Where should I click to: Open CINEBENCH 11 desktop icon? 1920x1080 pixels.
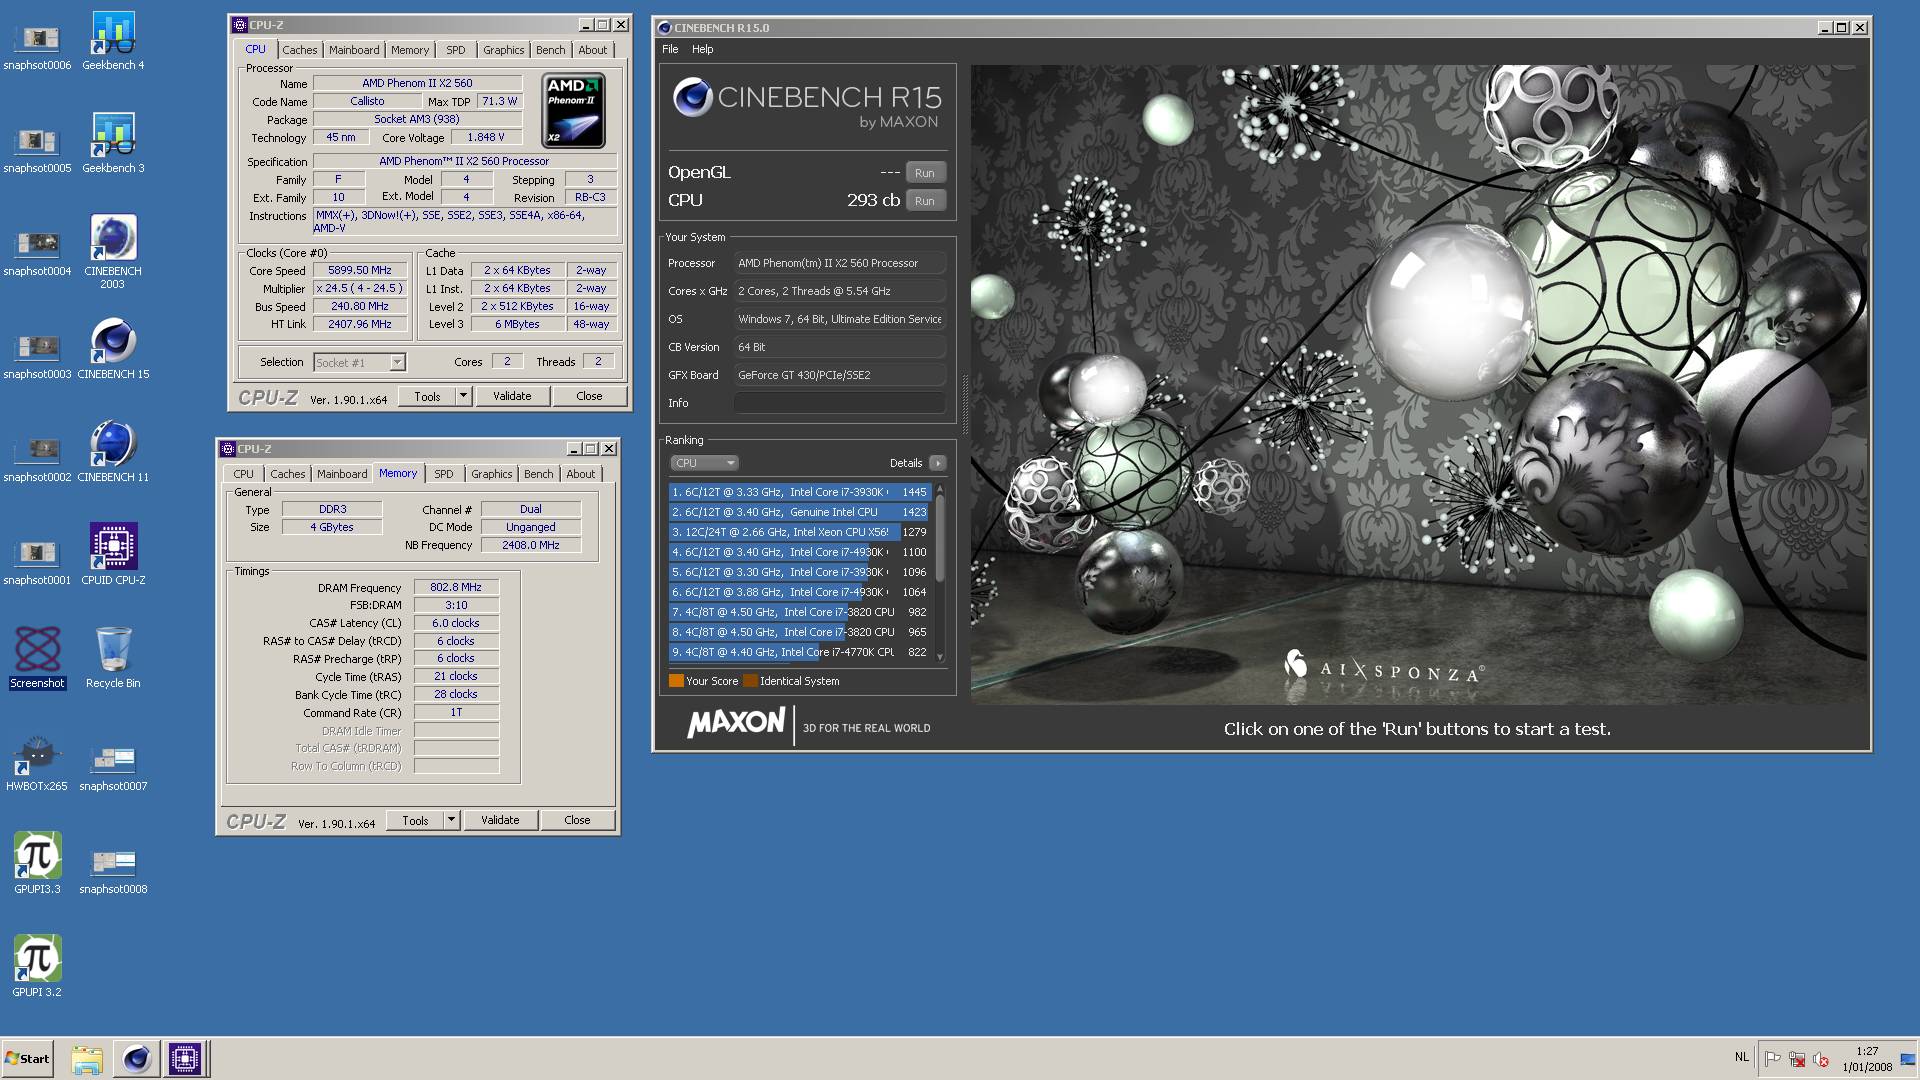(113, 452)
